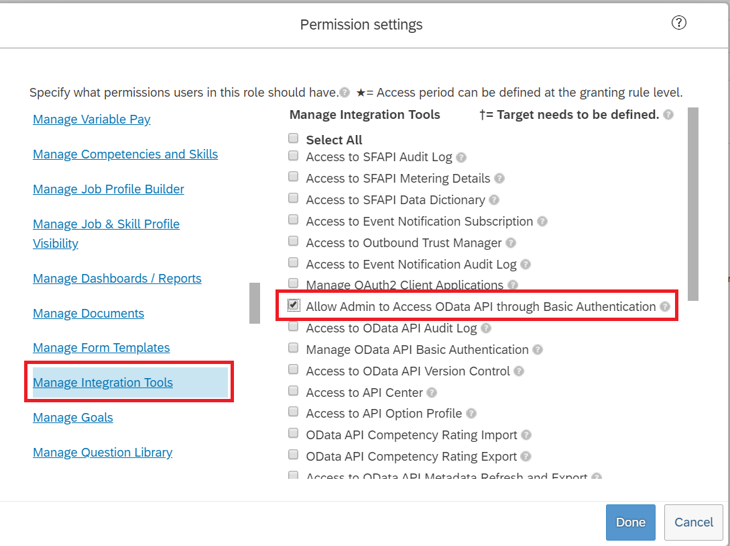Open Manage Integration Tools category
This screenshot has width=730, height=546.
103,382
